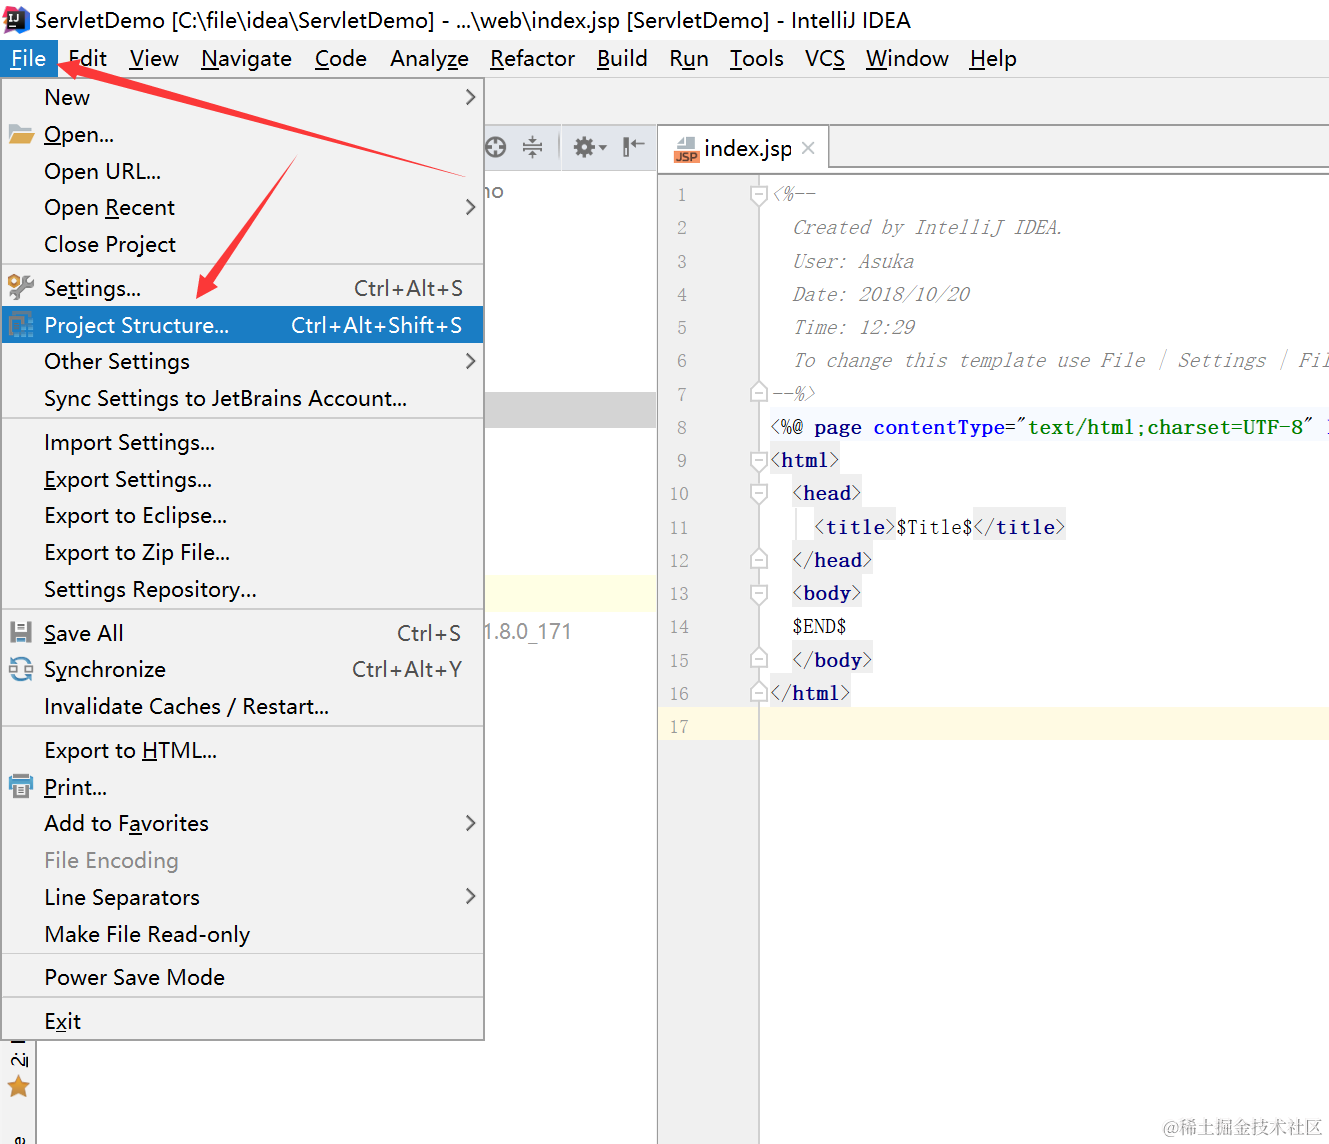The width and height of the screenshot is (1329, 1144).
Task: Open the Edit menu
Action: 88,59
